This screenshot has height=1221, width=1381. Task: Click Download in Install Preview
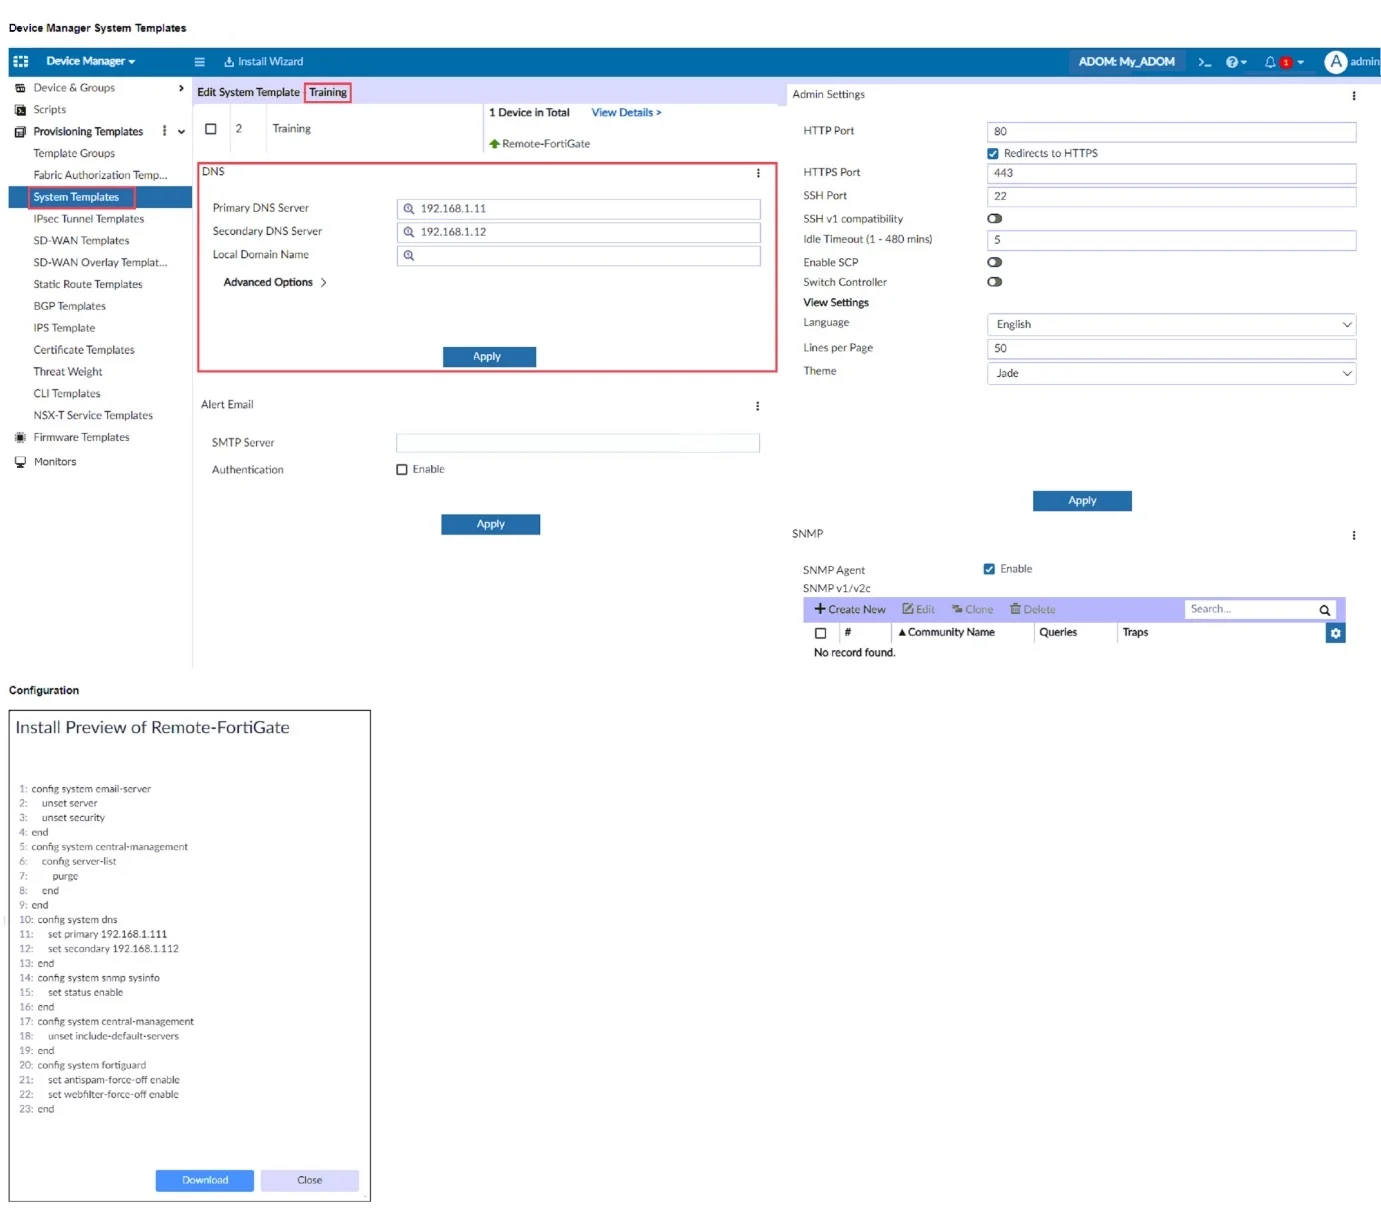tap(205, 1181)
